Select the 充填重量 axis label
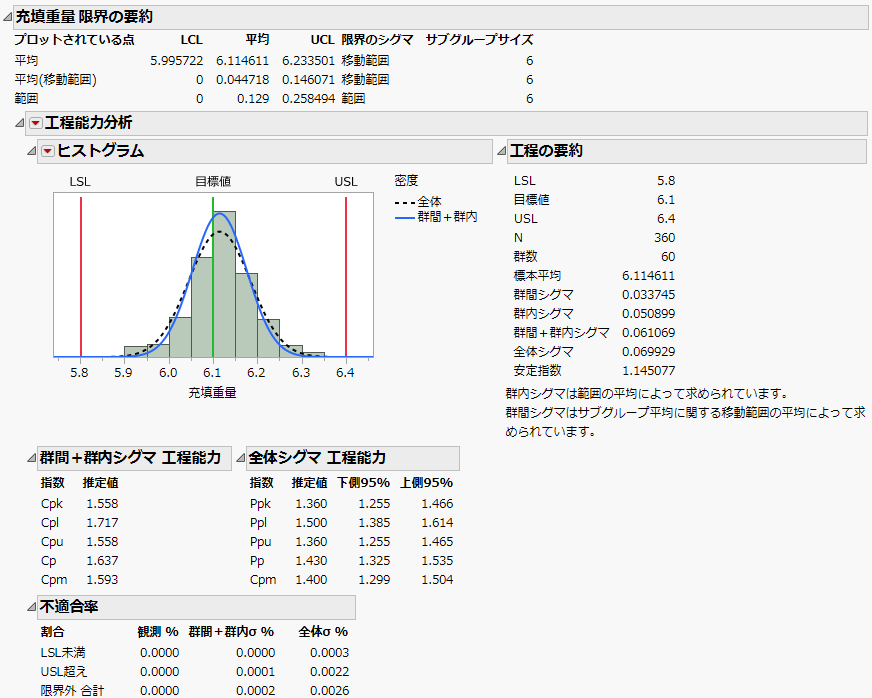This screenshot has height=698, width=872. [212, 393]
